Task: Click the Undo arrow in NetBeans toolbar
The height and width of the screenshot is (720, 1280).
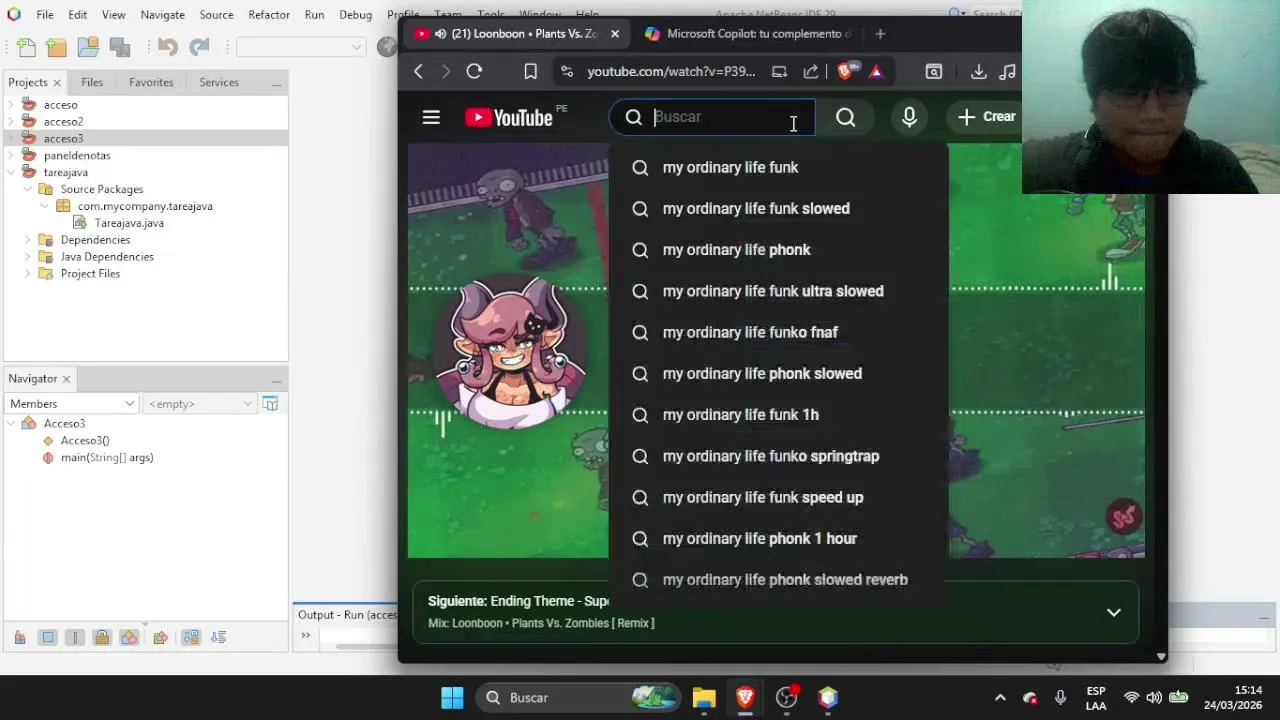Action: click(x=167, y=47)
